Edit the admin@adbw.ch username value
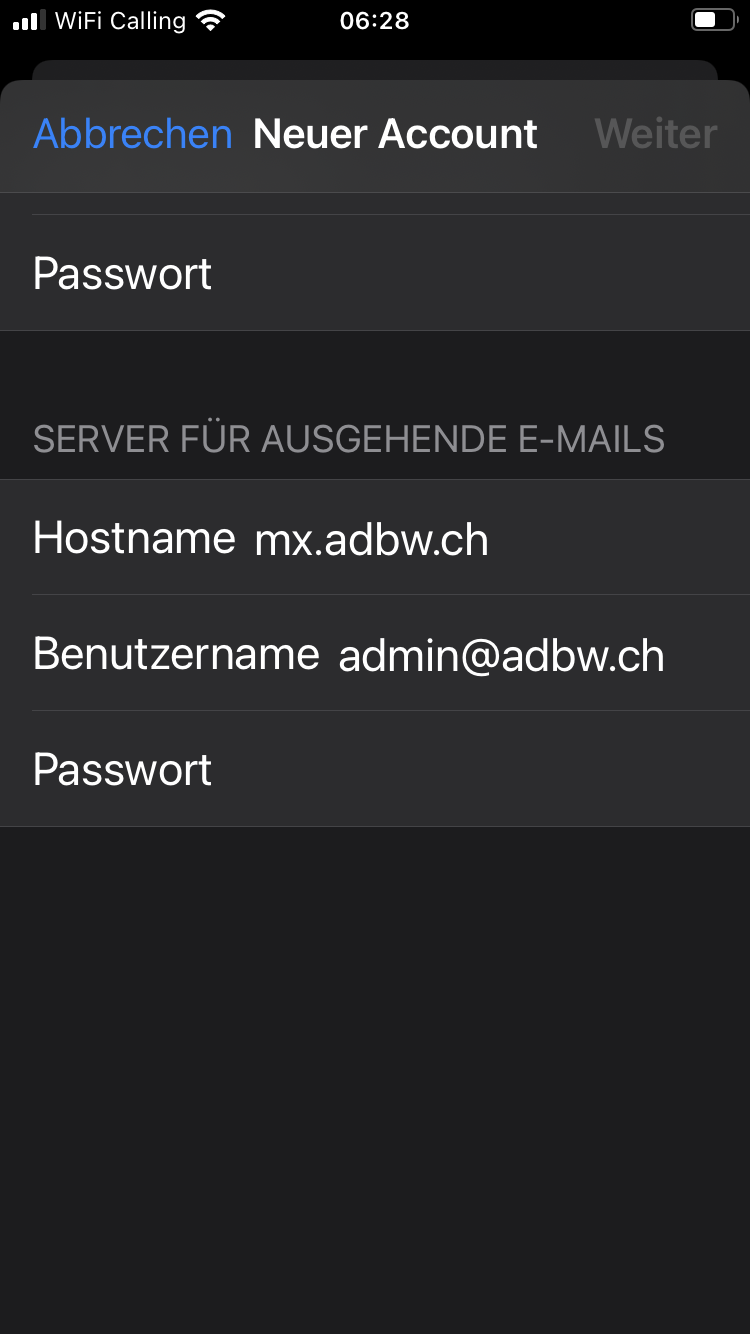Viewport: 750px width, 1334px height. tap(502, 656)
